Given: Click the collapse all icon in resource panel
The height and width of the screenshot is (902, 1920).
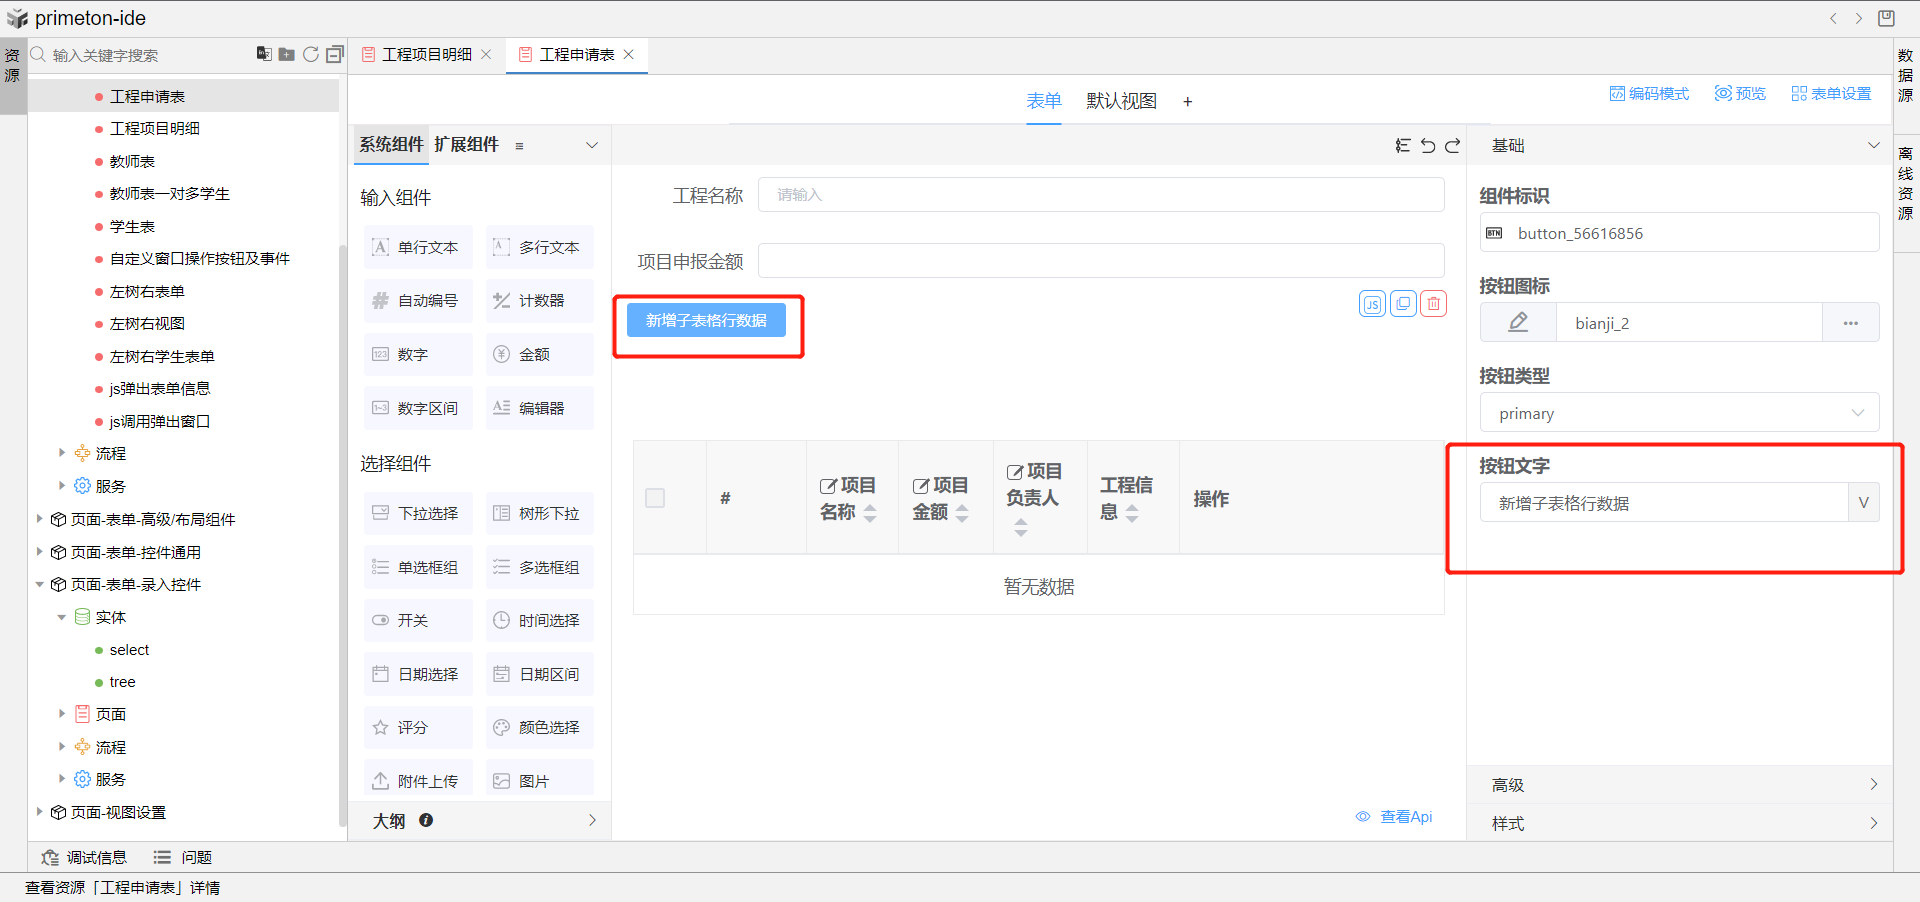Looking at the screenshot, I should coord(335,55).
